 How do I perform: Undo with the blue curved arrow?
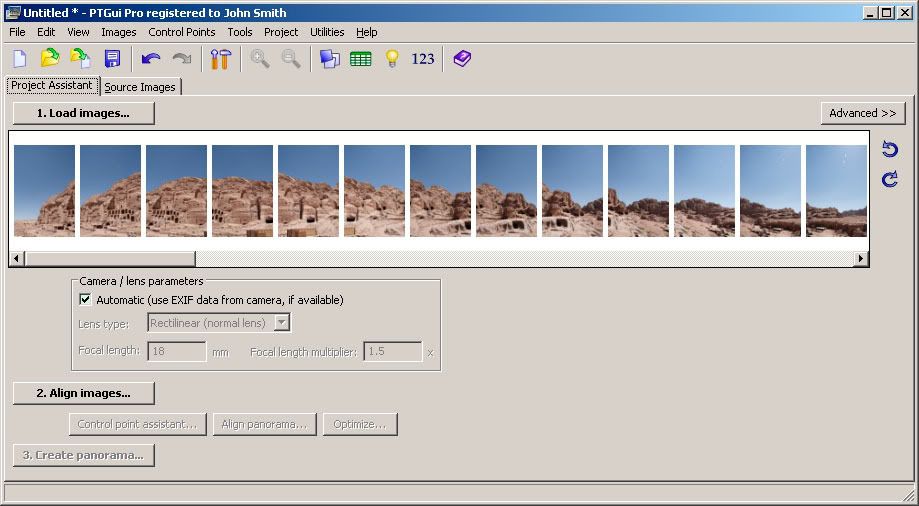point(151,59)
